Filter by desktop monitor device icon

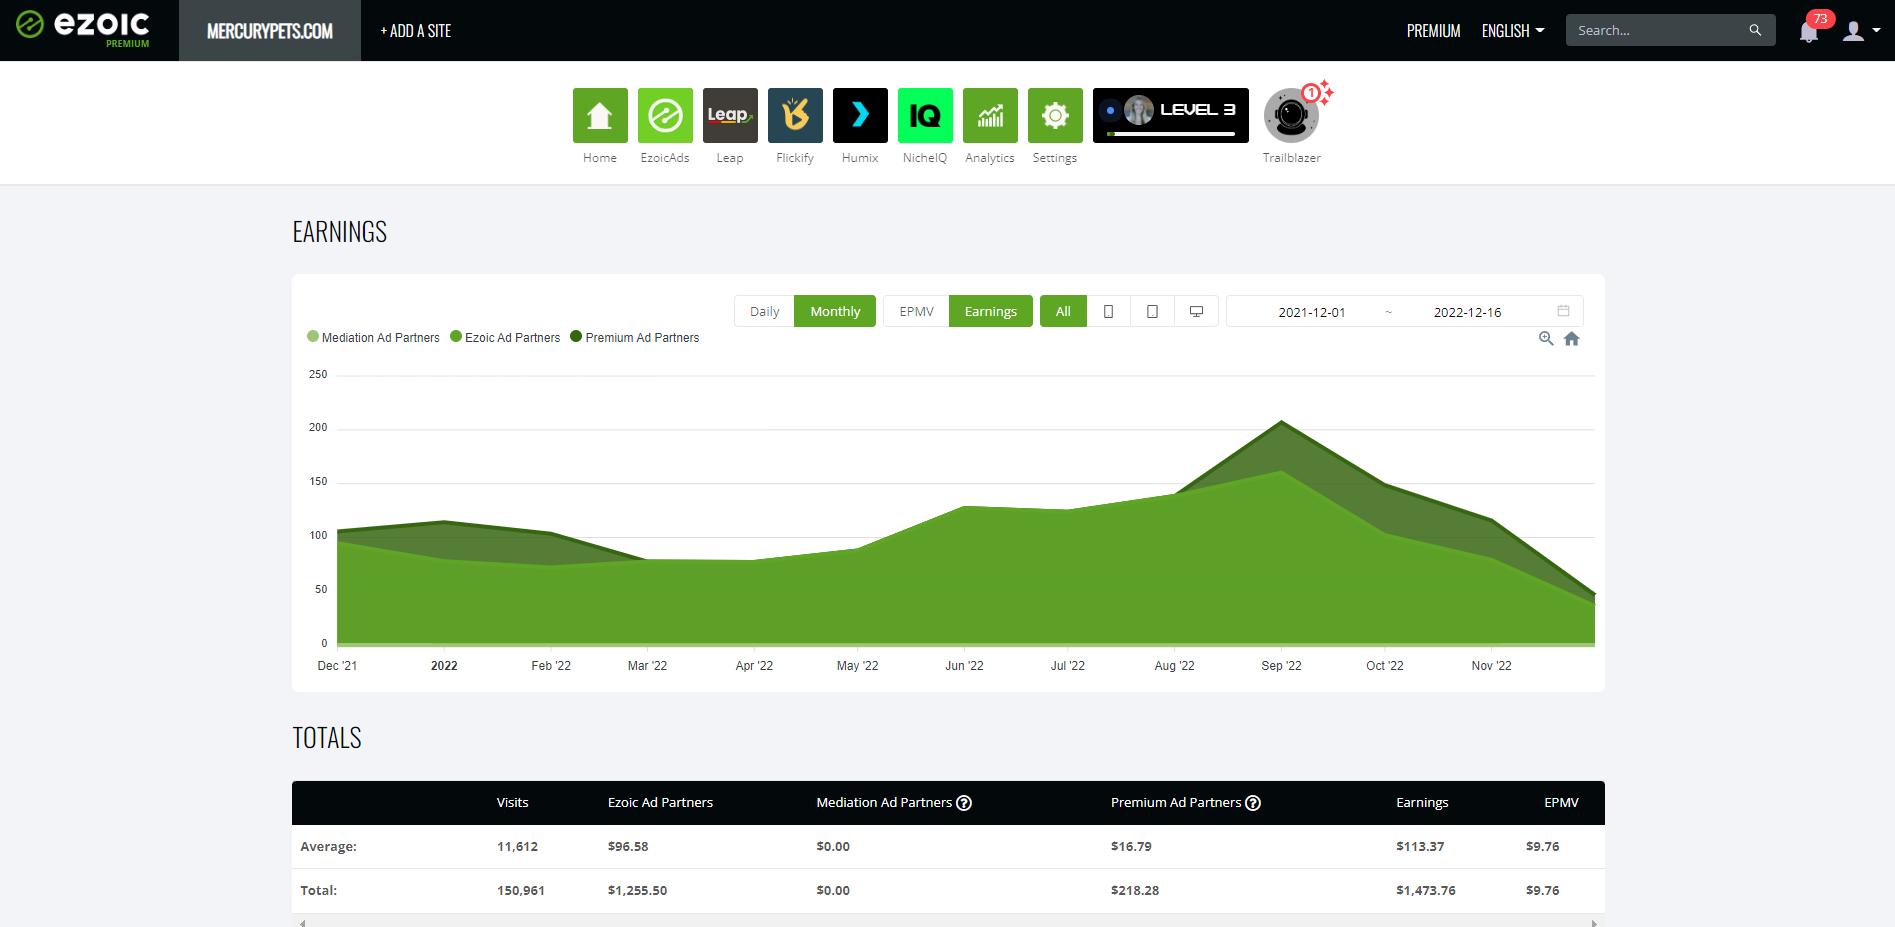coord(1196,311)
